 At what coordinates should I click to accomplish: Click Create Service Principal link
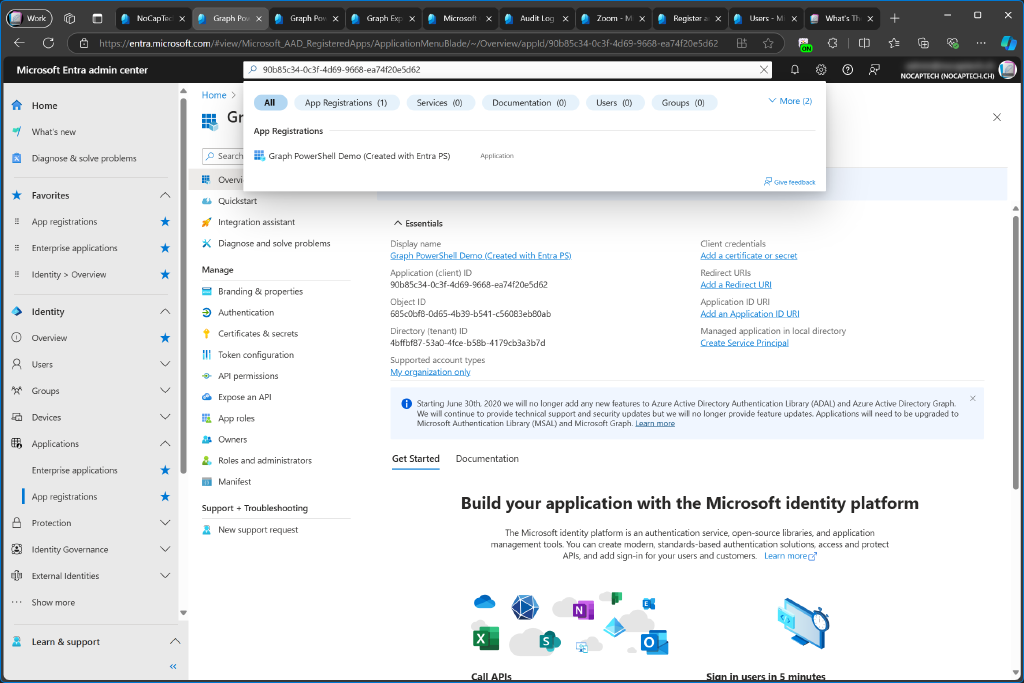click(744, 343)
